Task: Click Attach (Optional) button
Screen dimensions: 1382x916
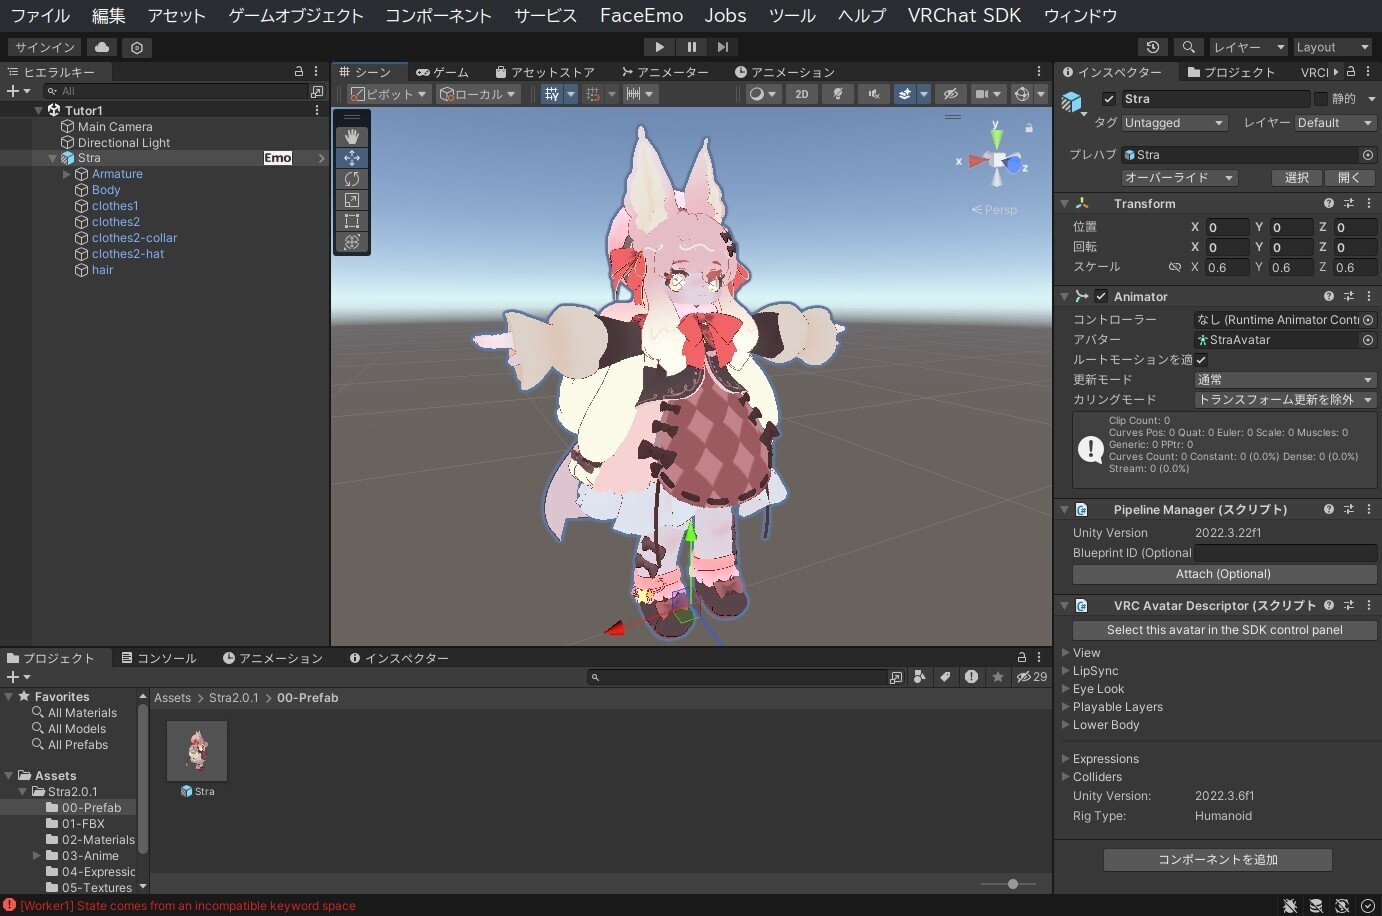Action: (1223, 574)
